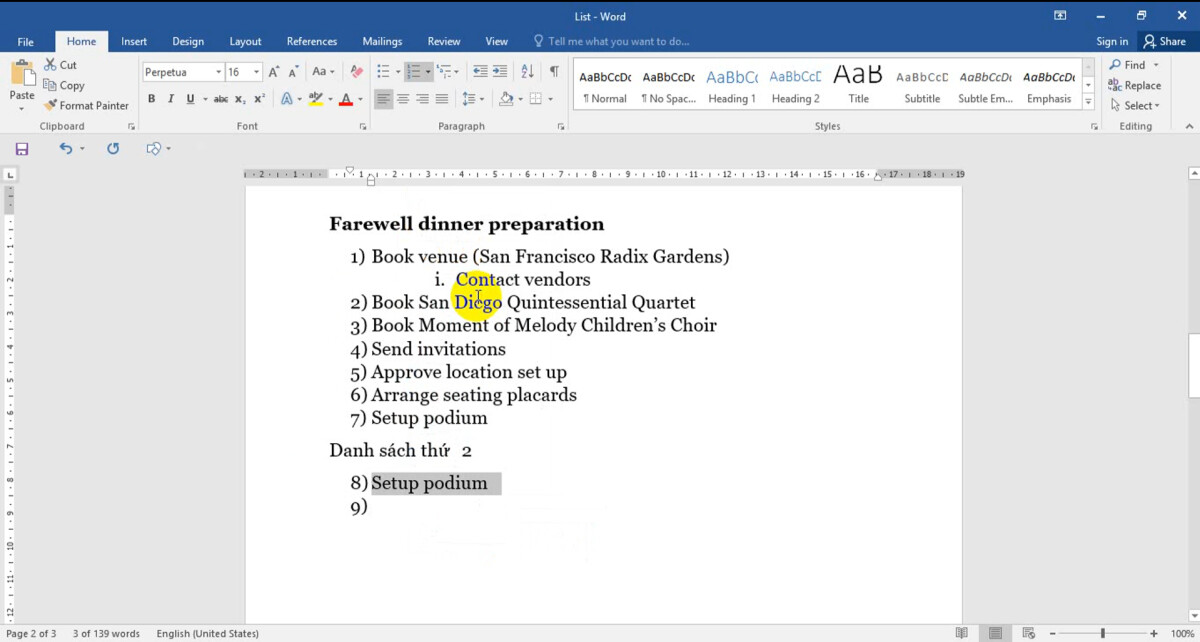Click the Cut scissors command
This screenshot has width=1200, height=642.
60,65
